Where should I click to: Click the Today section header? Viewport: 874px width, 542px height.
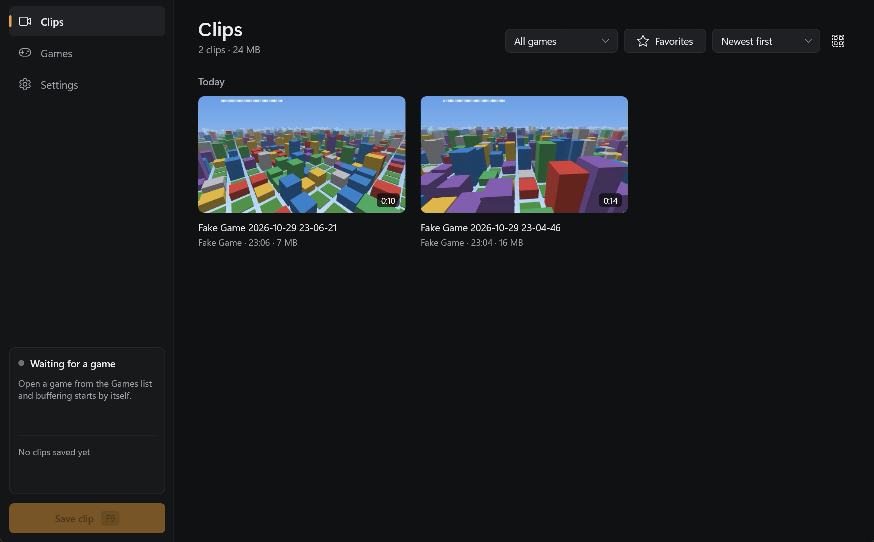click(x=211, y=81)
